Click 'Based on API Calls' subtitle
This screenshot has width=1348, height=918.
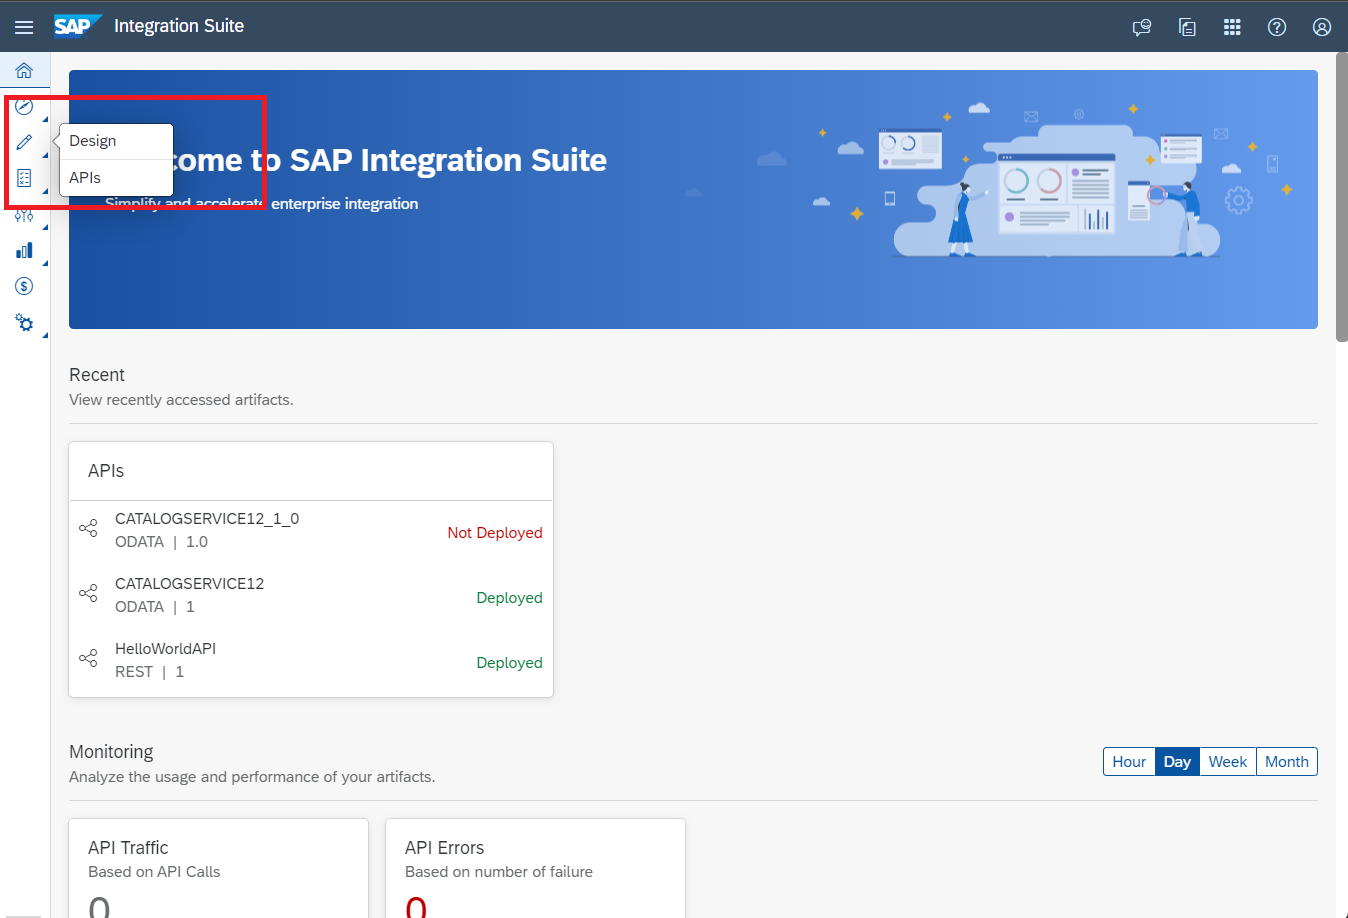154,872
